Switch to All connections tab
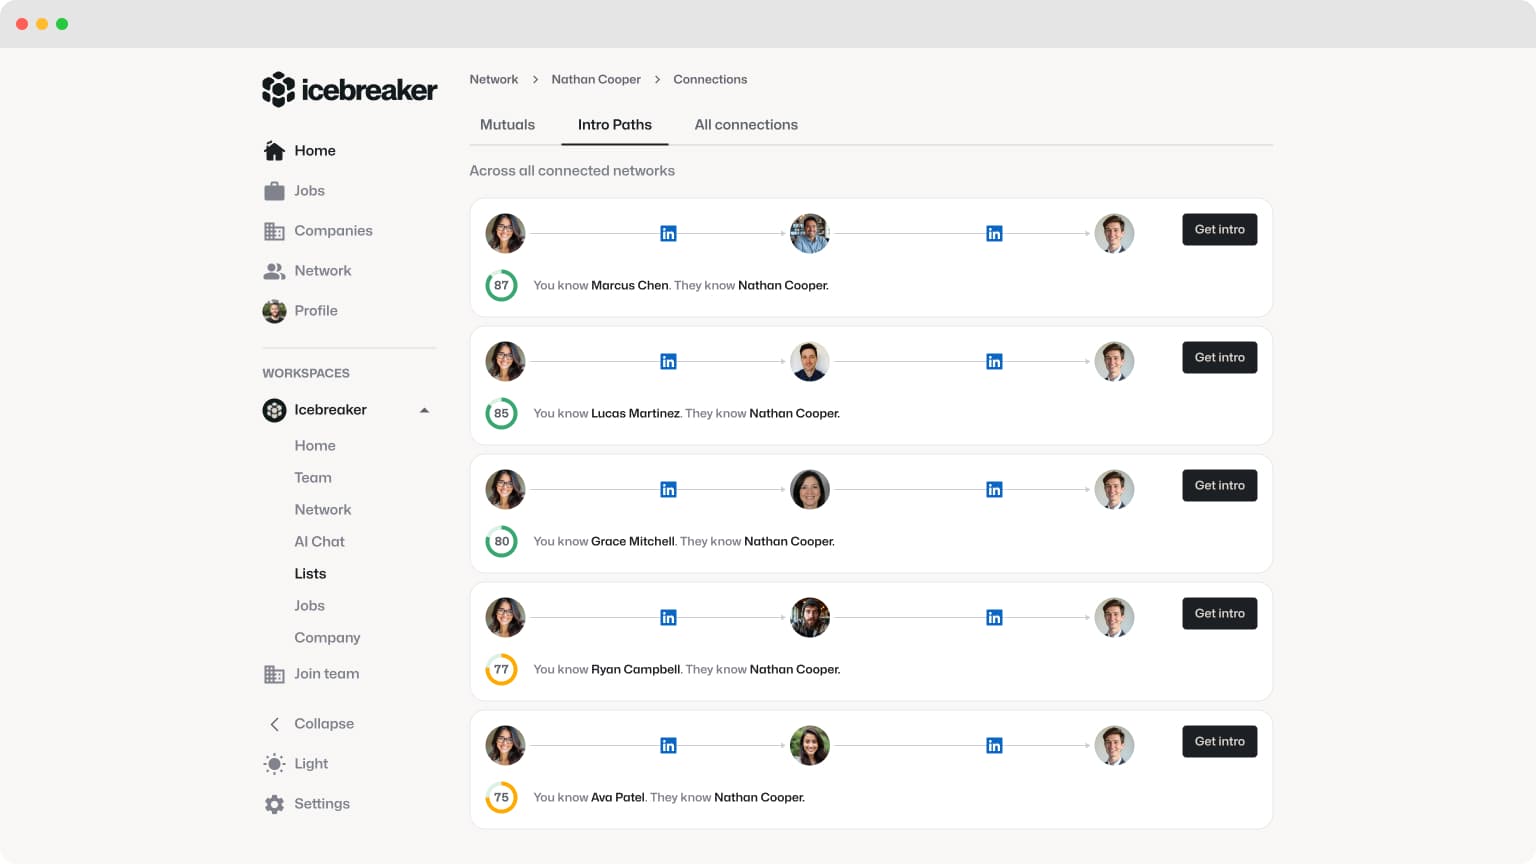1536x864 pixels. pyautogui.click(x=746, y=125)
